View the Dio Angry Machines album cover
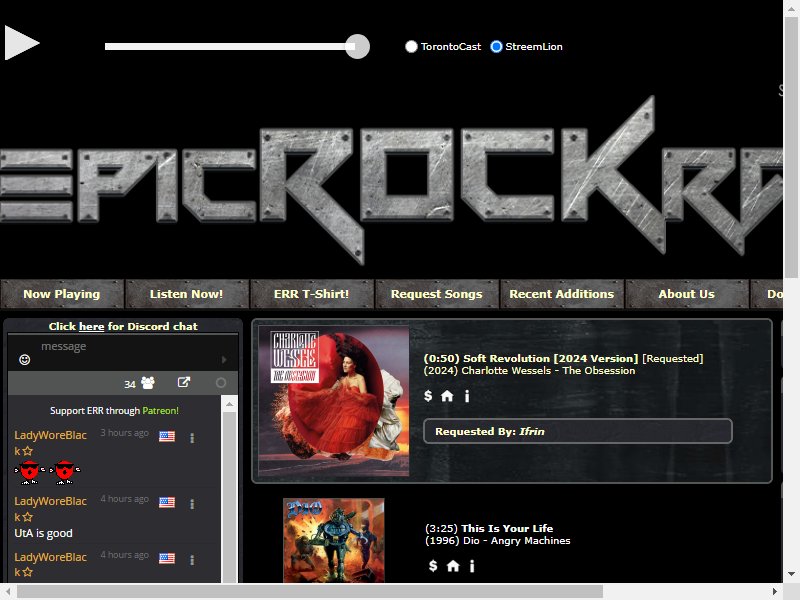Screen dimensions: 800x600 point(334,540)
